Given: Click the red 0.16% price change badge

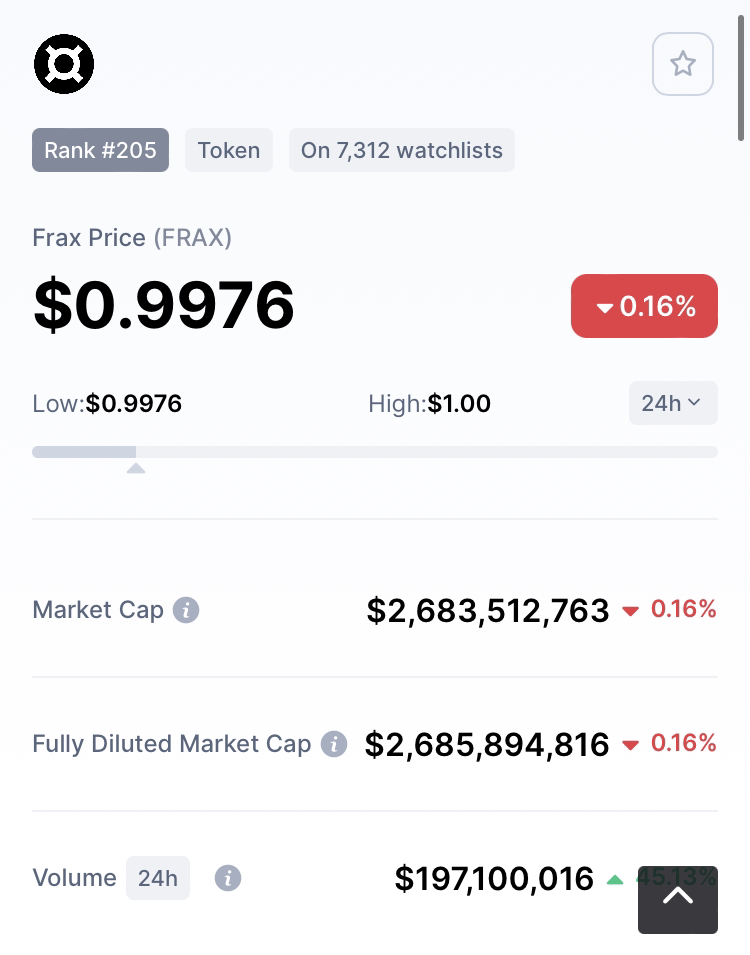Looking at the screenshot, I should (x=644, y=306).
